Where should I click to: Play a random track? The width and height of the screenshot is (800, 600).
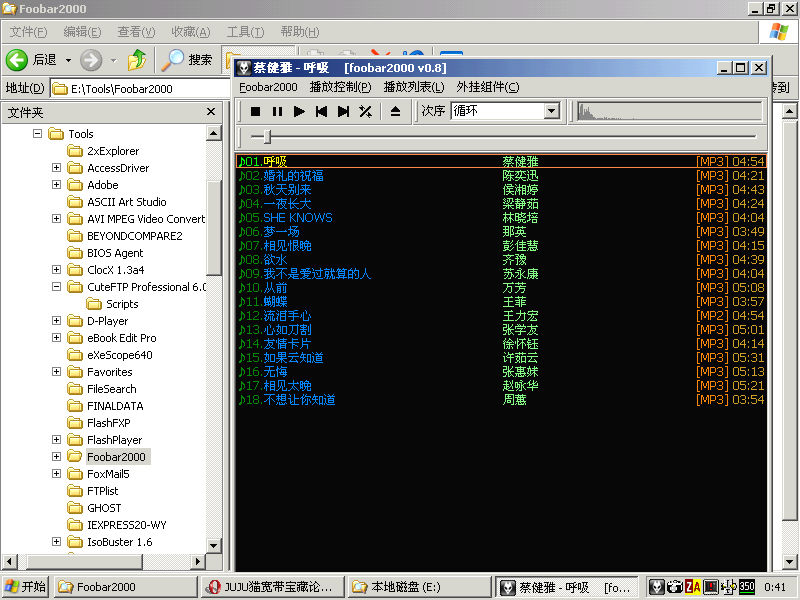[x=365, y=111]
